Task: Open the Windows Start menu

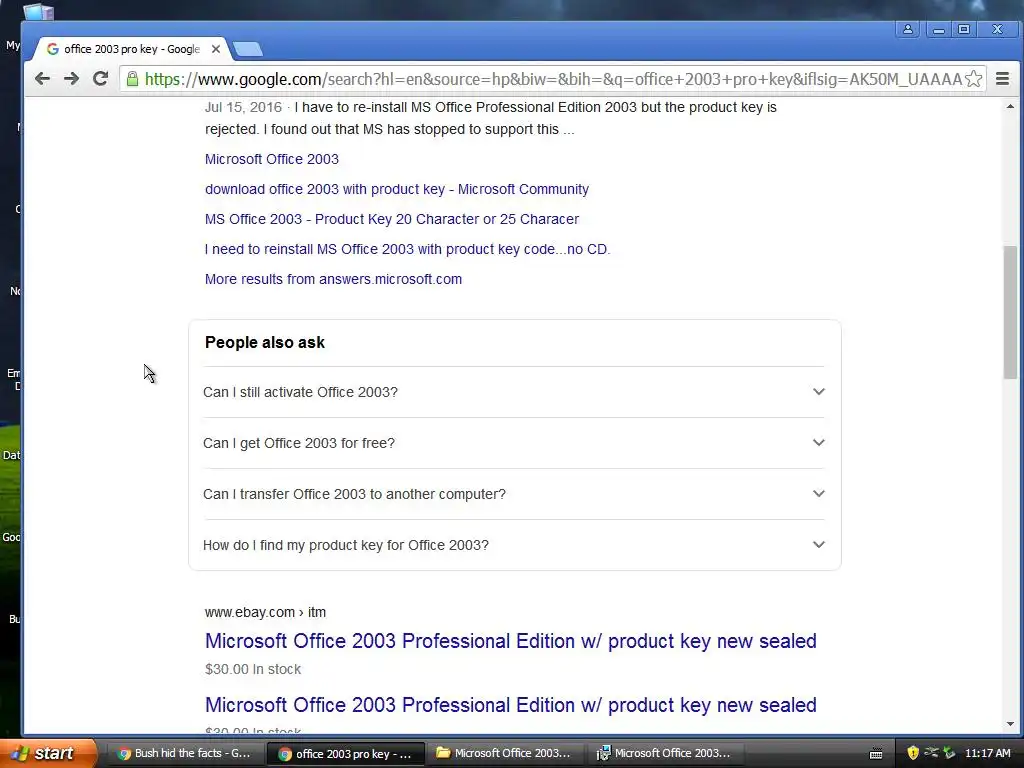Action: tap(48, 753)
